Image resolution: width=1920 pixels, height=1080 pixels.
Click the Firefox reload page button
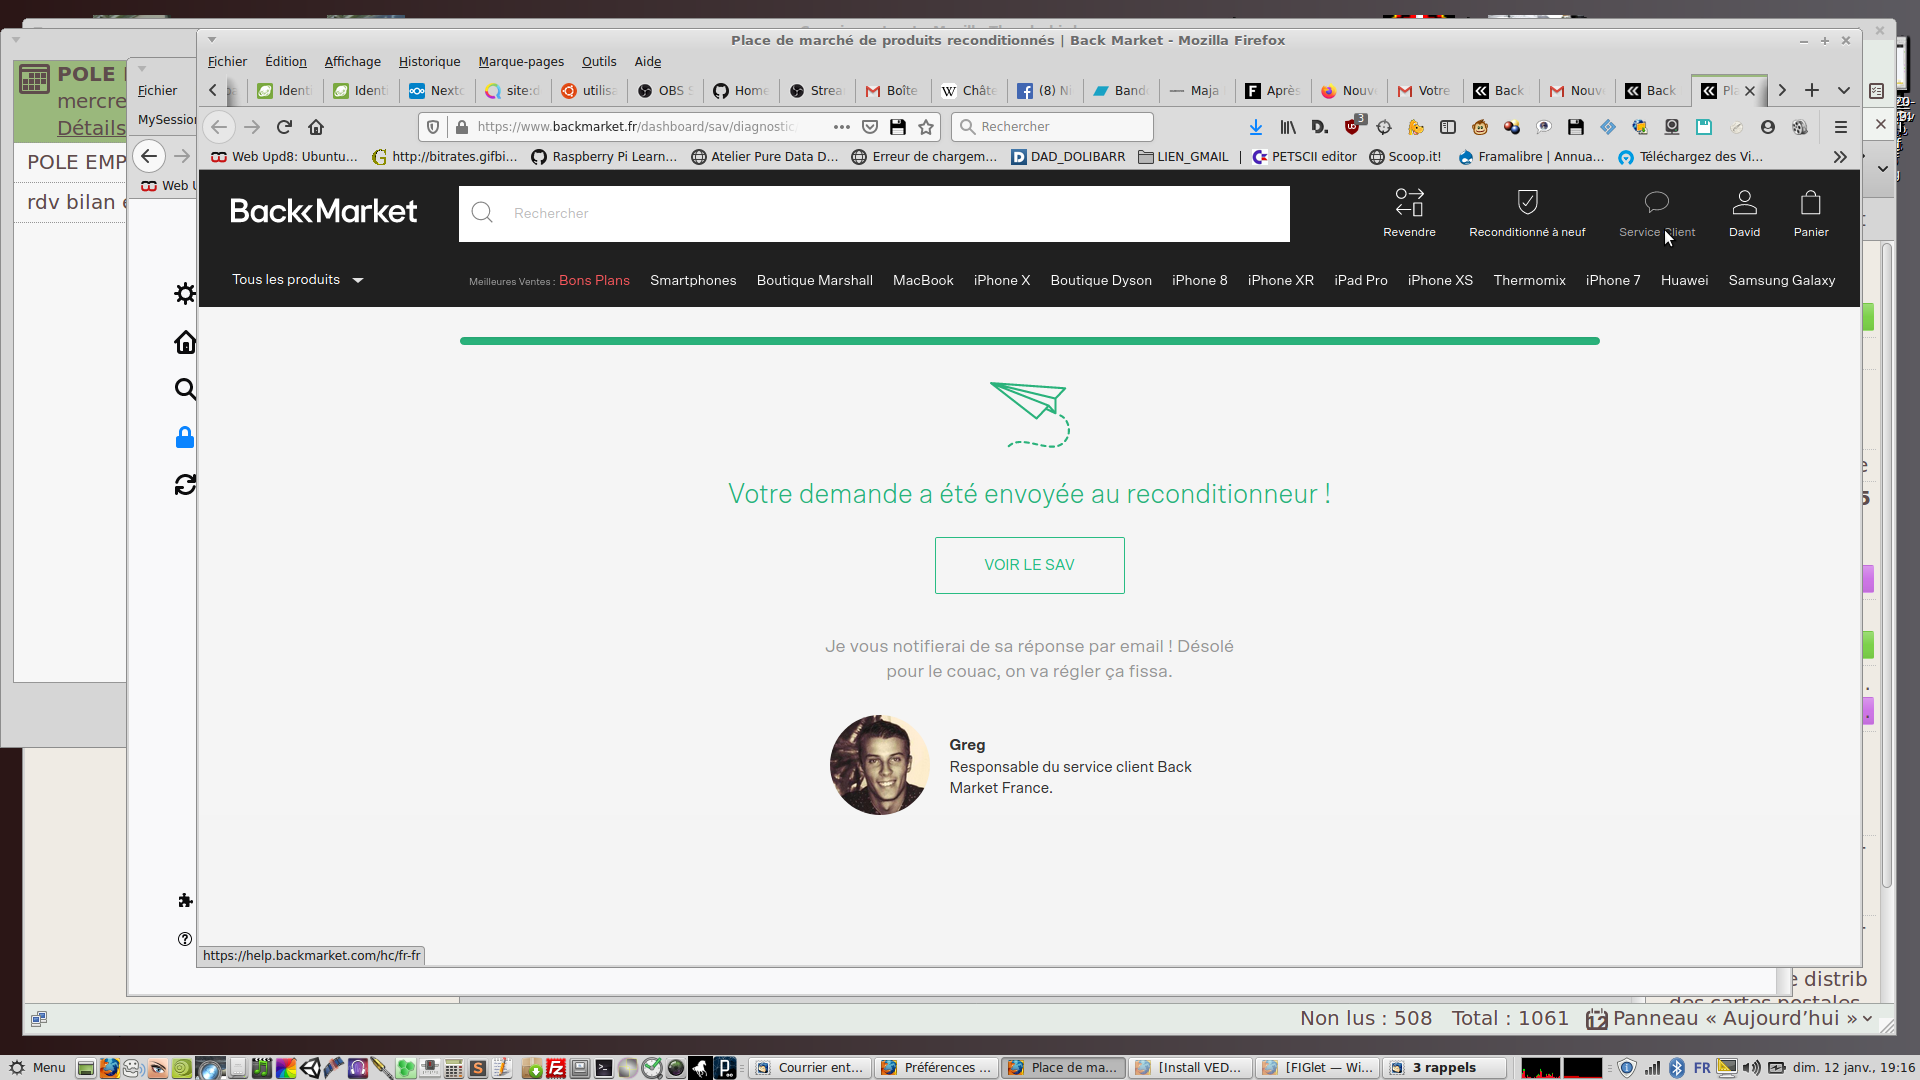point(284,127)
